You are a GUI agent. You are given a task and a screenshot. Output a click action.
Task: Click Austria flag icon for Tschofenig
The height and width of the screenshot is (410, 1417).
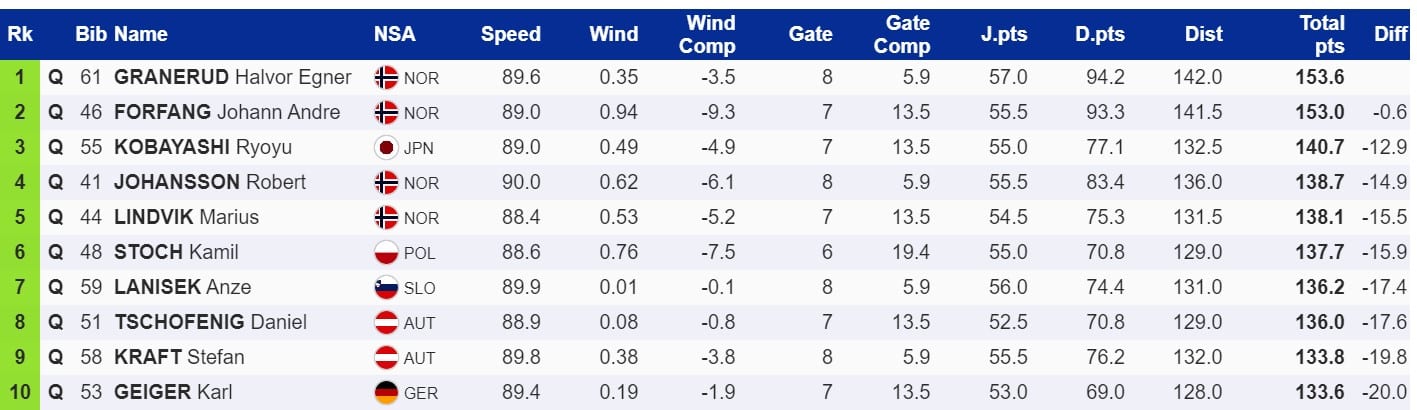386,323
